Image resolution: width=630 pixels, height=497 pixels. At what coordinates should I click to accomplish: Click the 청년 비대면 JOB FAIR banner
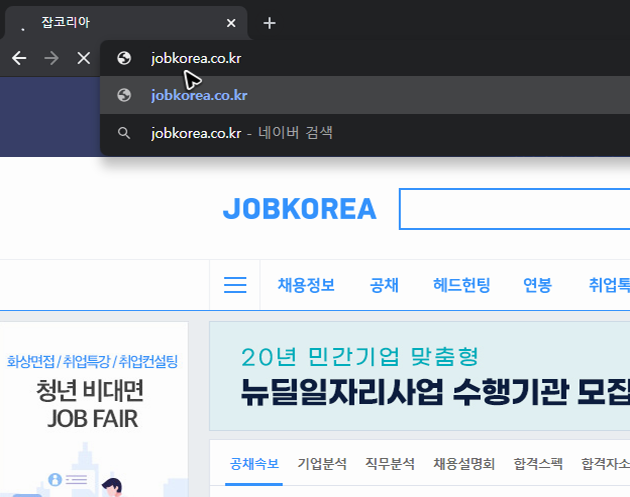click(x=94, y=409)
